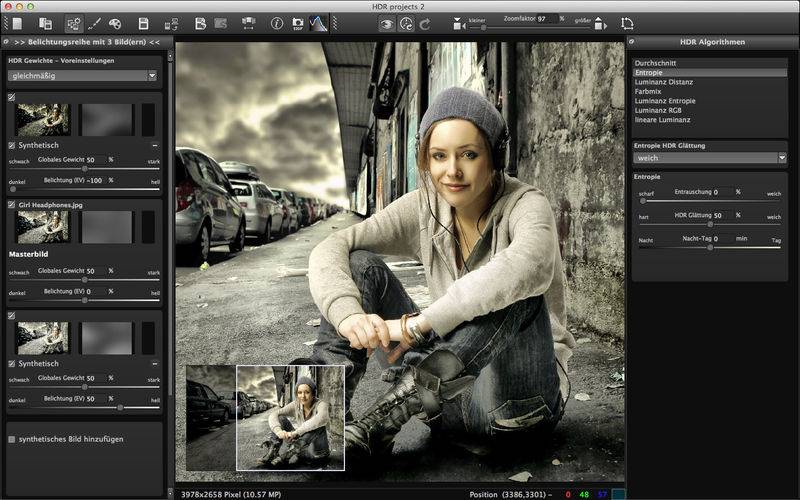Select the brush tool icon
The image size is (800, 500).
click(x=94, y=22)
